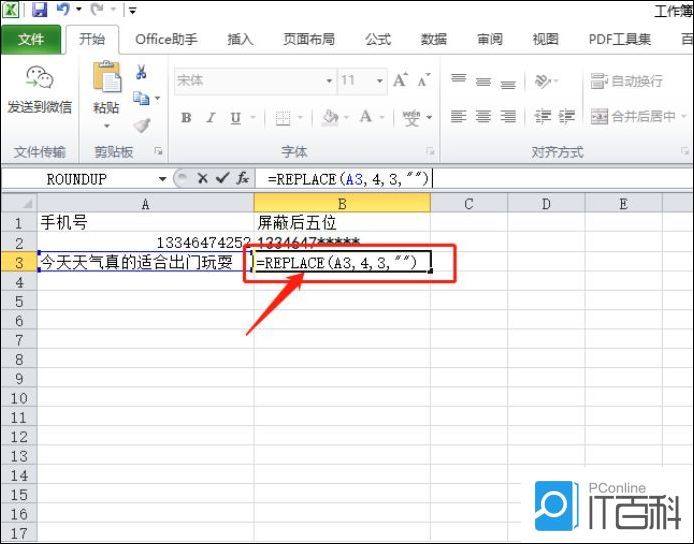Click 合并后居中 merge and center button
The height and width of the screenshot is (544, 694).
click(x=633, y=116)
